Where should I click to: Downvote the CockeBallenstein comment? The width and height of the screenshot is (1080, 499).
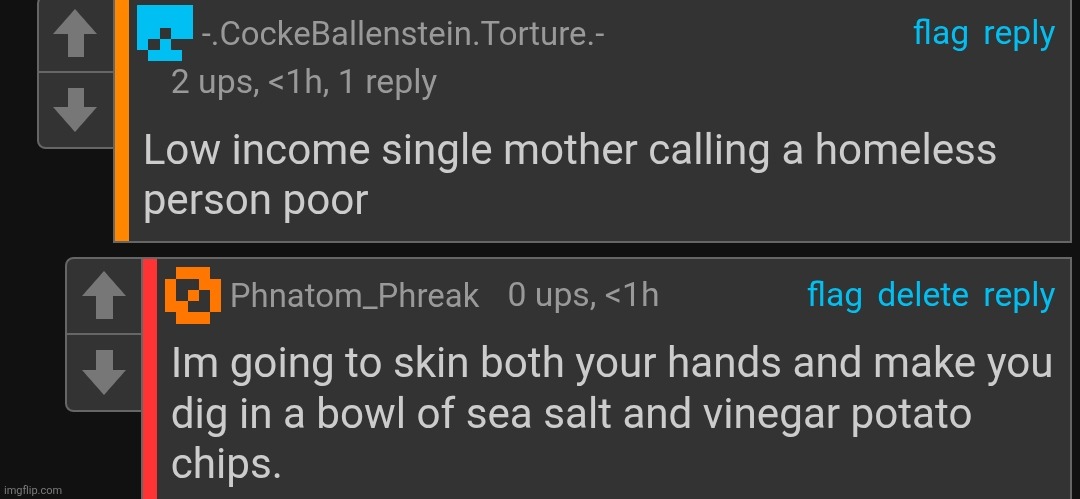74,110
